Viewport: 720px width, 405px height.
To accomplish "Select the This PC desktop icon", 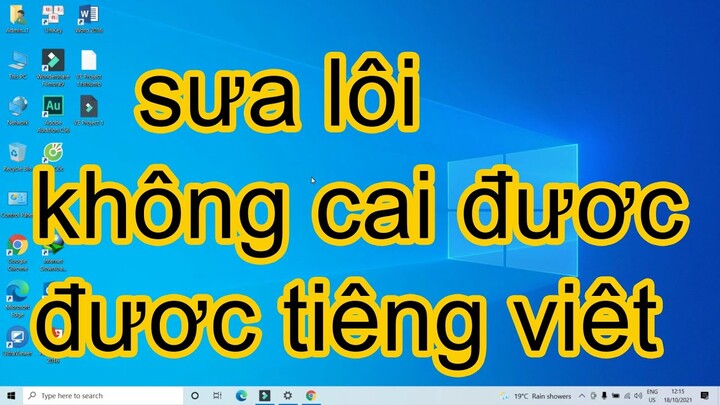I will (x=17, y=62).
